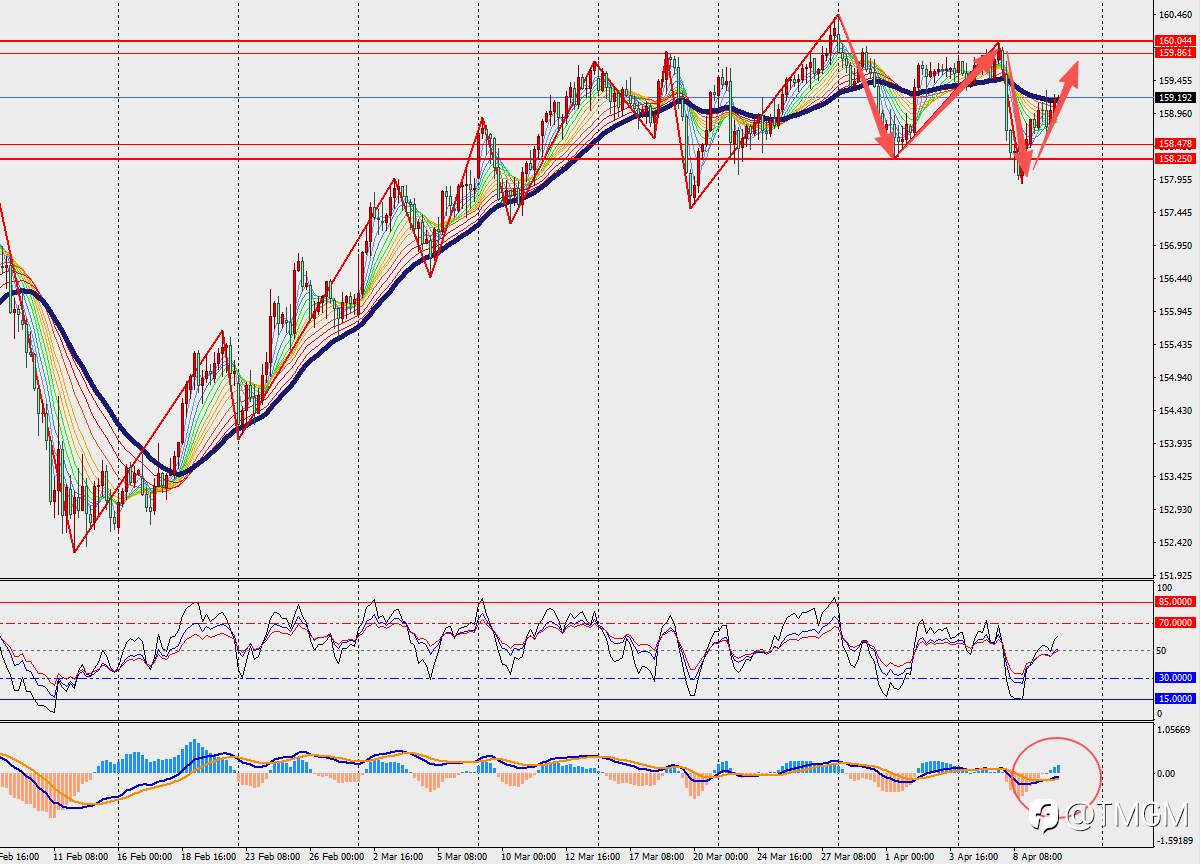The width and height of the screenshot is (1201, 864).
Task: Select the 1 Apr 00:00 time label
Action: pos(910,857)
